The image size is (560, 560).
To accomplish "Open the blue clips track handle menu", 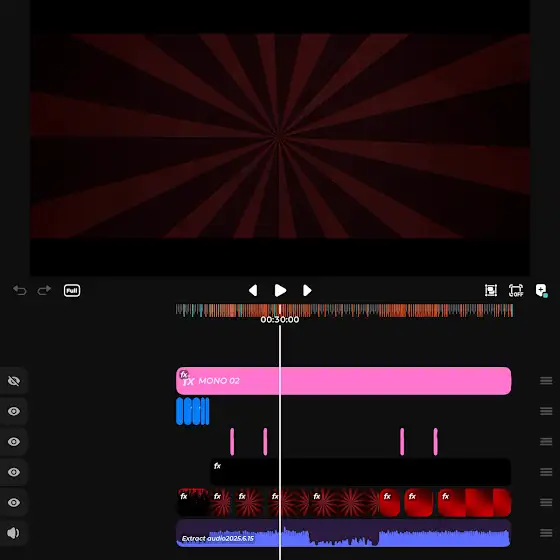I will 546,411.
